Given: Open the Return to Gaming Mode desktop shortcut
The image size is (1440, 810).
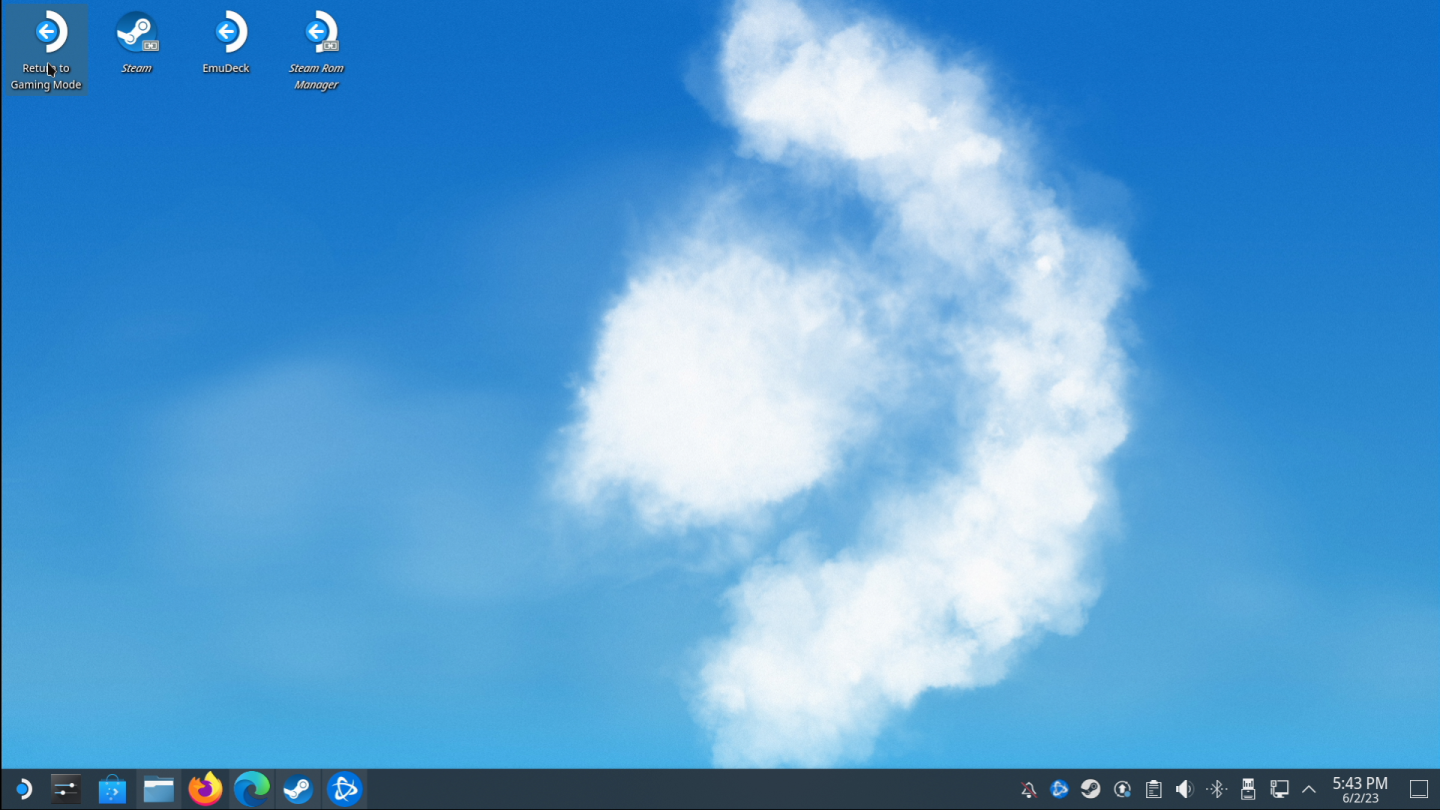Looking at the screenshot, I should 46,50.
